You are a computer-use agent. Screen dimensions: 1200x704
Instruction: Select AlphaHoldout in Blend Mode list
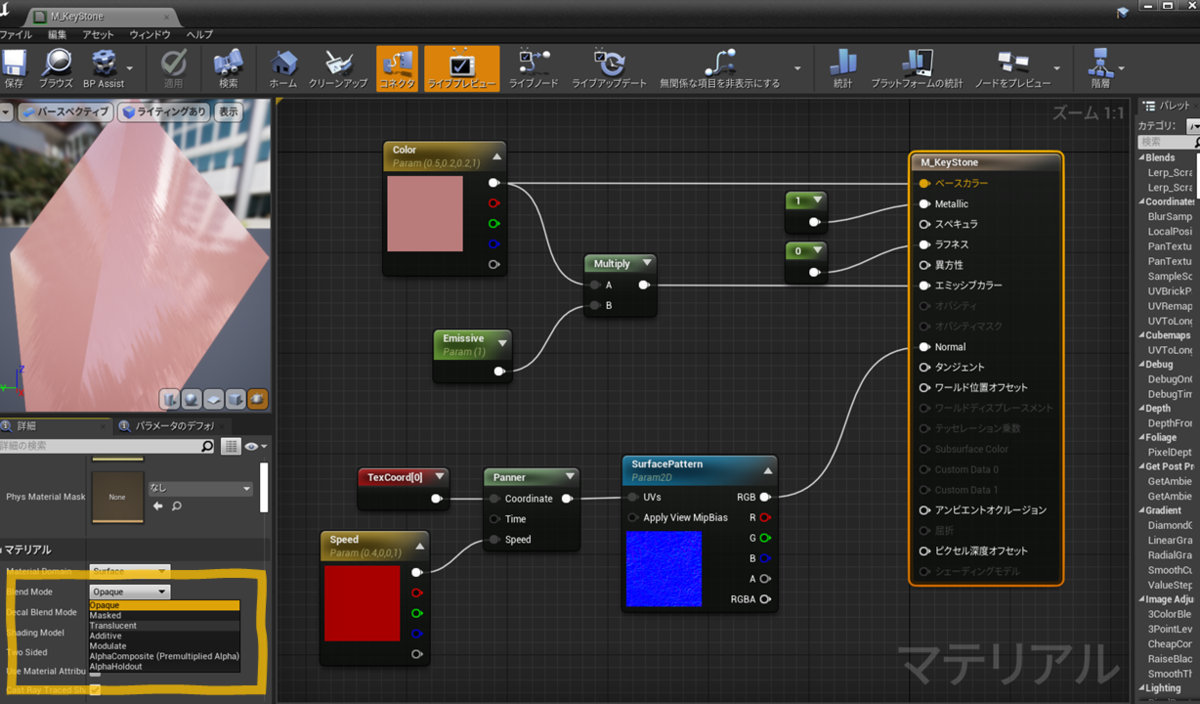pos(164,666)
